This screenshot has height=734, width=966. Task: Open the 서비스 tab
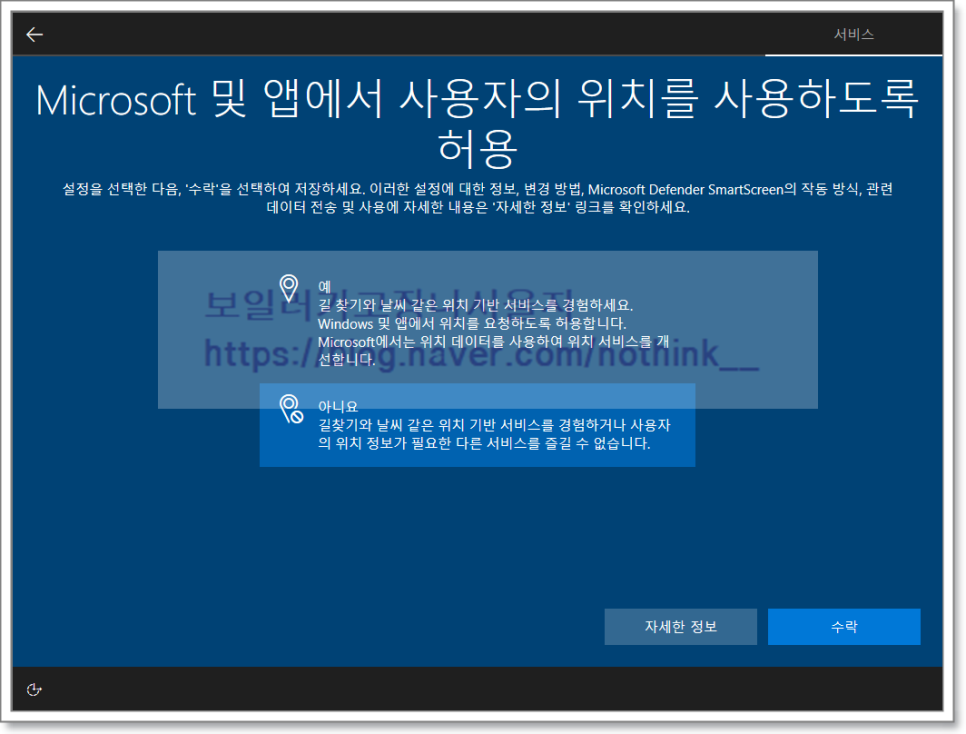pos(854,35)
